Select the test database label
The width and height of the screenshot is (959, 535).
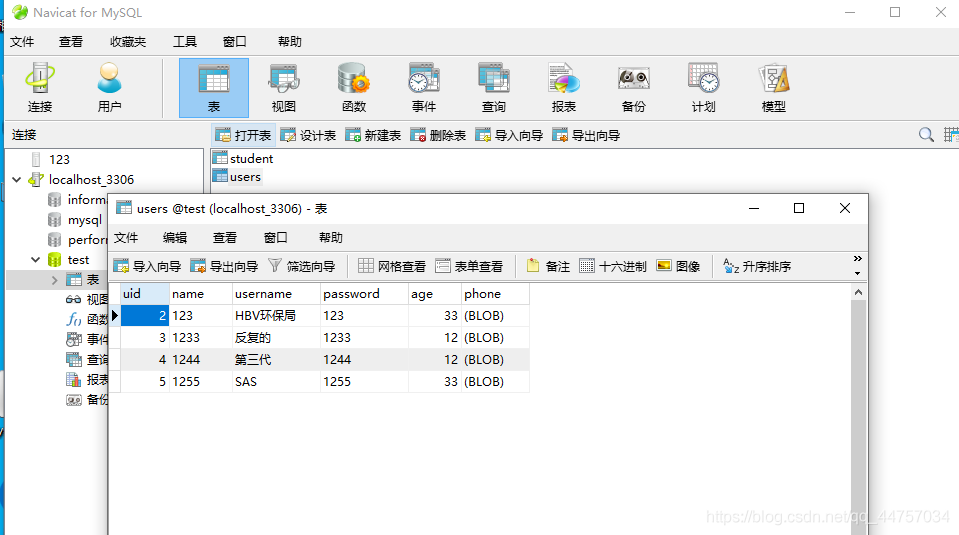coord(78,260)
